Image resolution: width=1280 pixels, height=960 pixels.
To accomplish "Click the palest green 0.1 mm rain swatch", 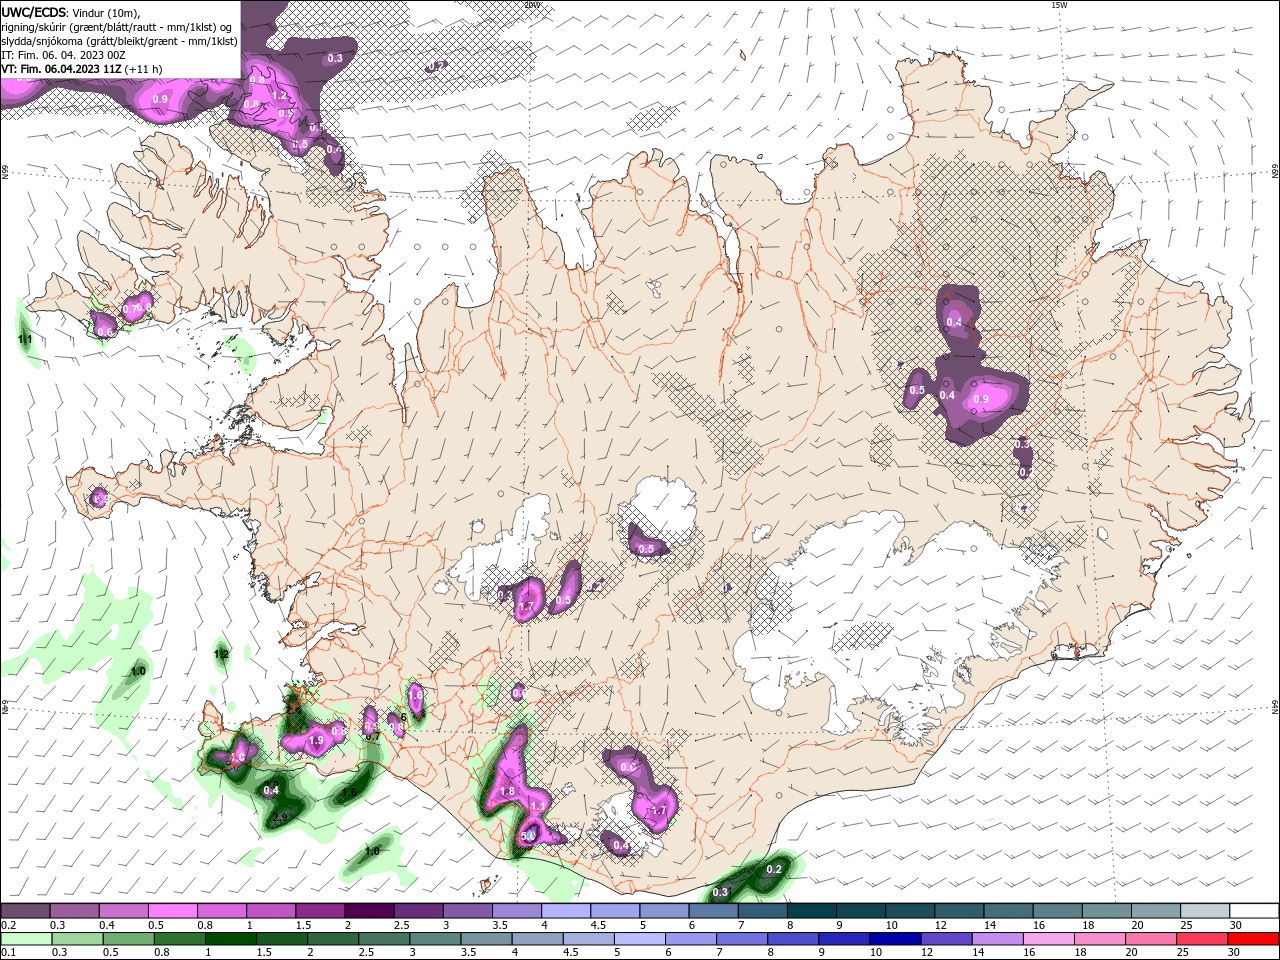I will (x=26, y=939).
